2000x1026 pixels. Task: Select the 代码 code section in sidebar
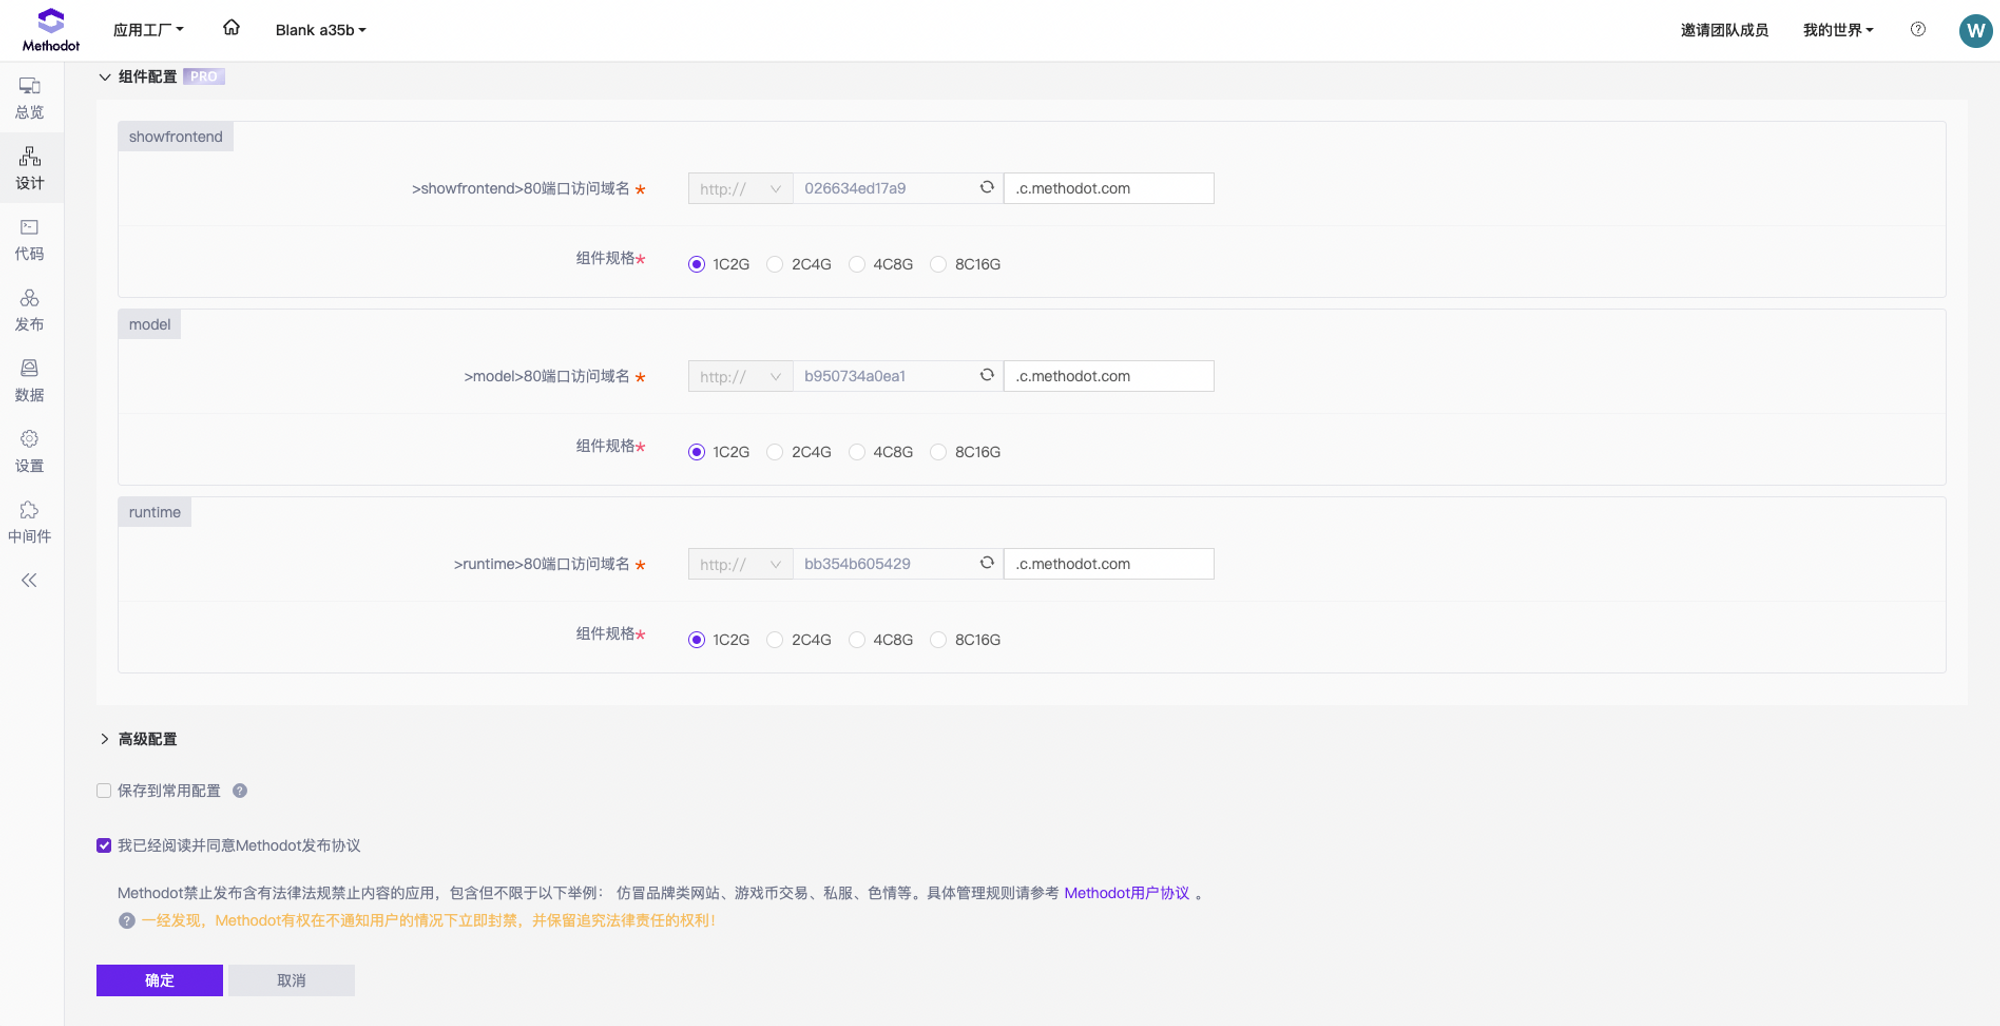pos(29,240)
